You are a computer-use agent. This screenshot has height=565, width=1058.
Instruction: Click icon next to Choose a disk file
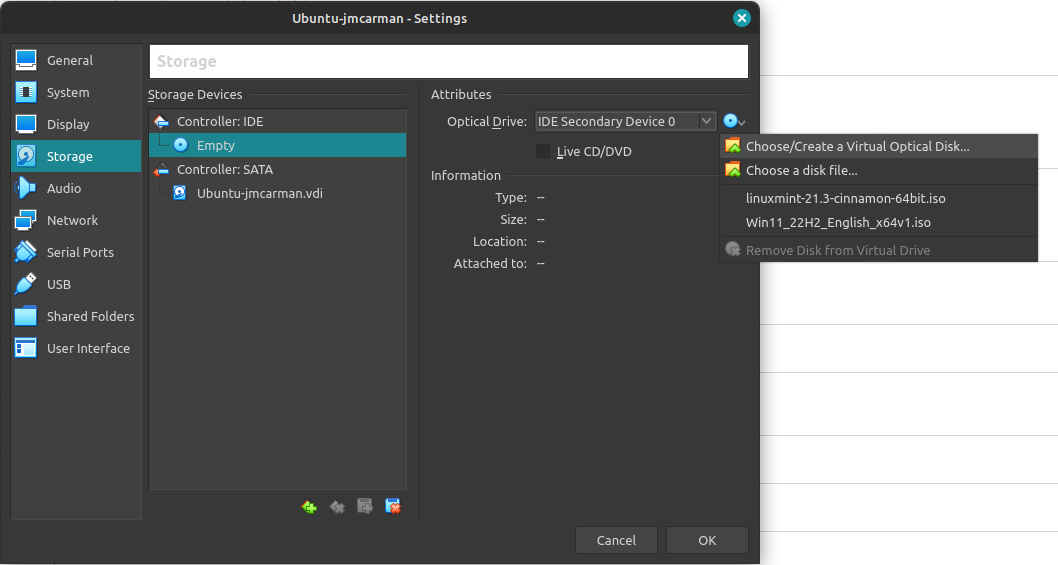(733, 170)
